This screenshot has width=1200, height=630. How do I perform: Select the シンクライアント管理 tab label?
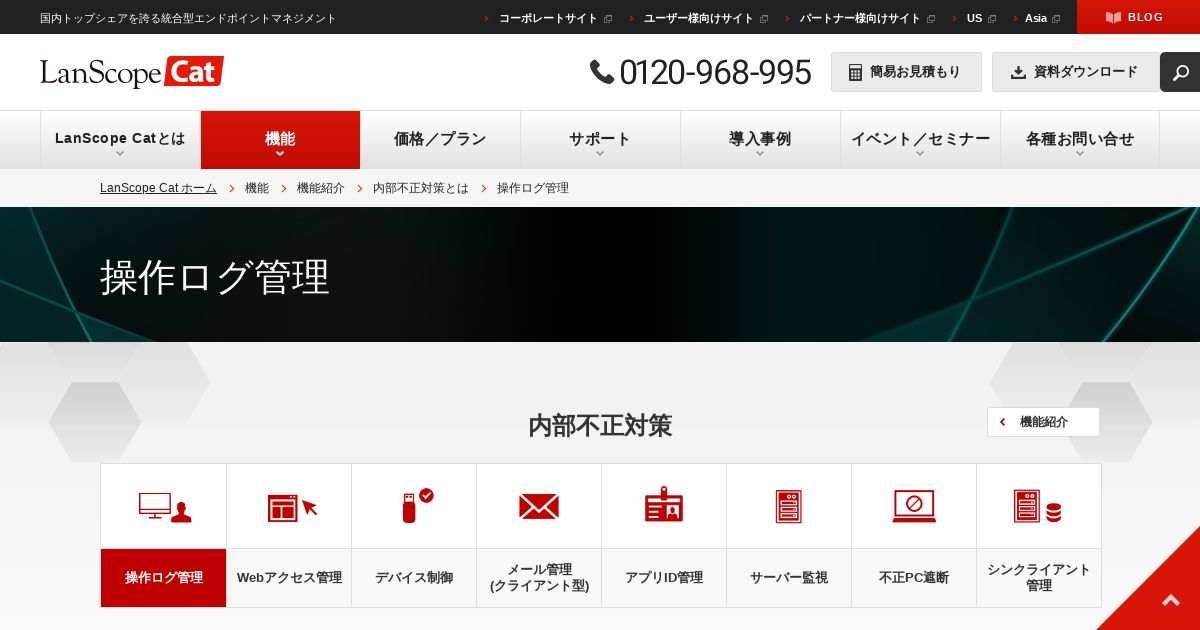click(1039, 578)
